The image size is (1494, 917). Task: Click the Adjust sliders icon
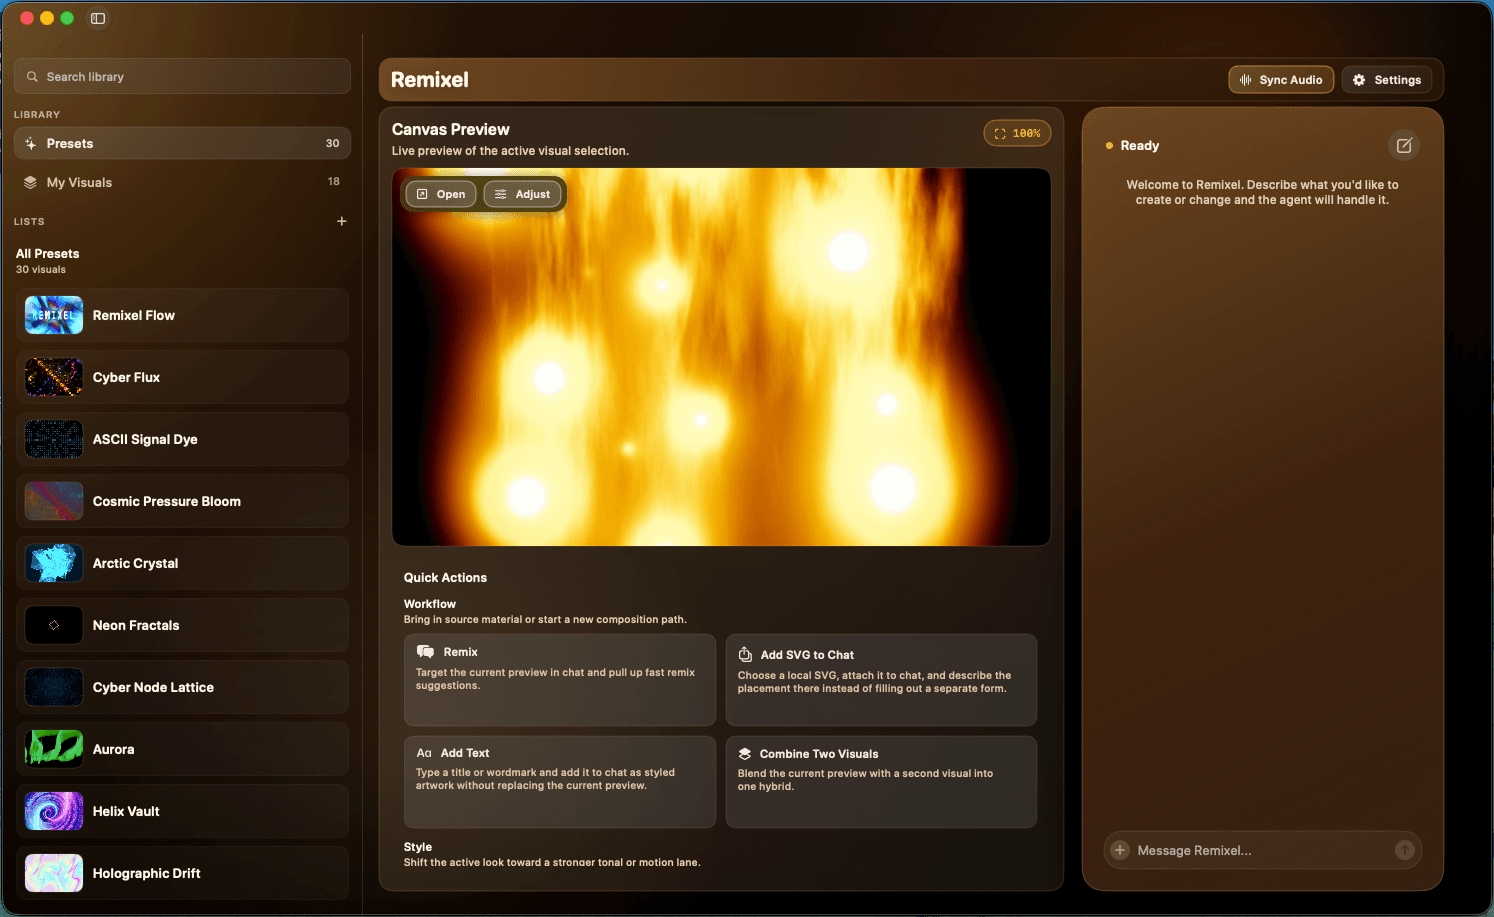point(501,194)
